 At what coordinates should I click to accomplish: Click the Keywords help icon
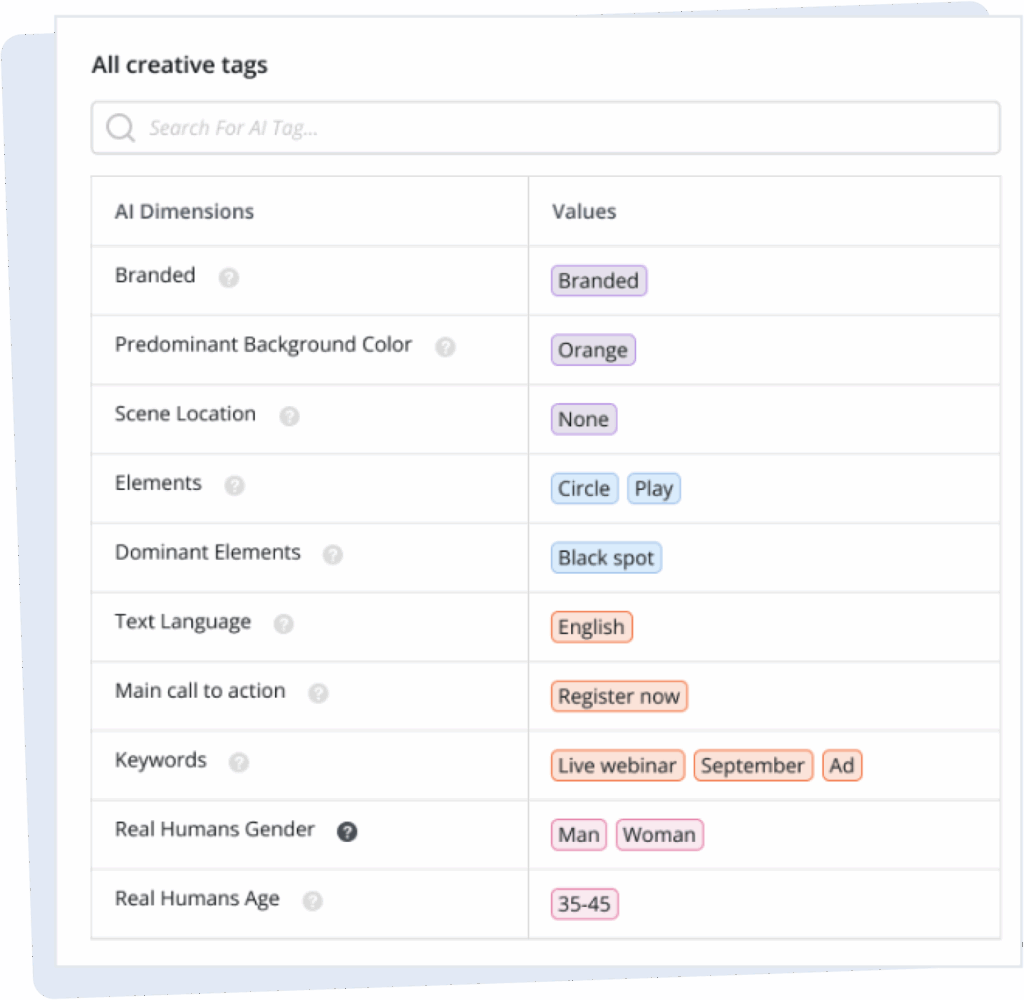coord(239,763)
